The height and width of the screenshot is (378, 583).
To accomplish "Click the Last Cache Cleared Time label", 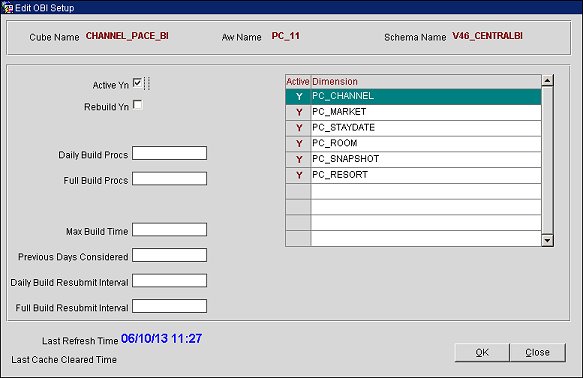I will [x=64, y=360].
